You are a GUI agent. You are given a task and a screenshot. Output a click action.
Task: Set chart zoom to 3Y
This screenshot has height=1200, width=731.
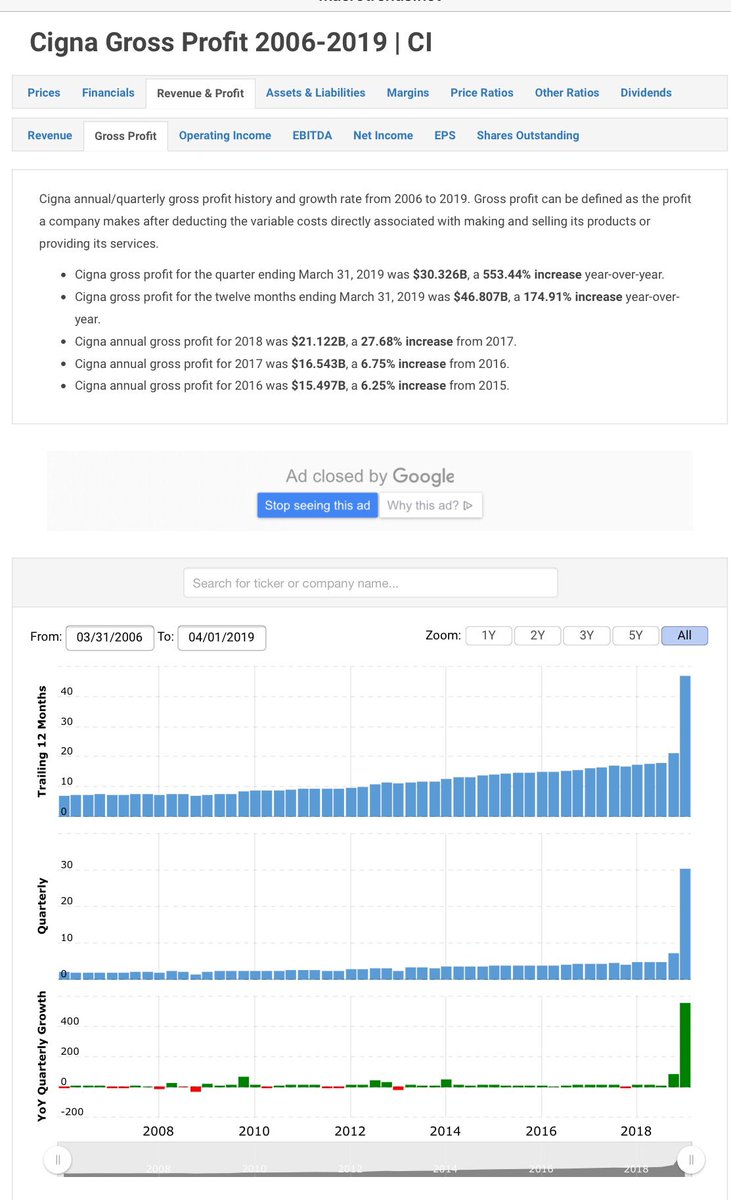587,636
